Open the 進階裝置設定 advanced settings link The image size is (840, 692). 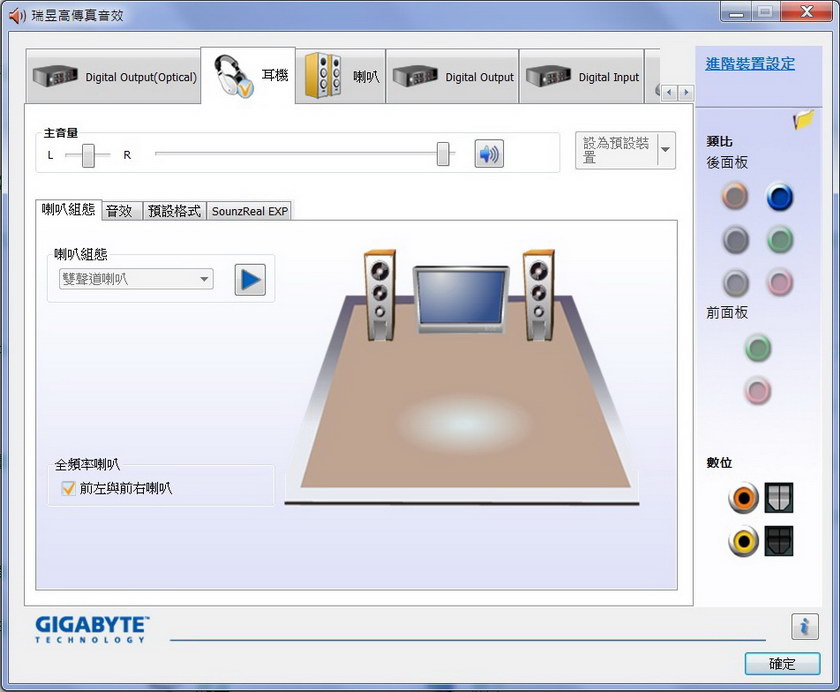pyautogui.click(x=750, y=64)
